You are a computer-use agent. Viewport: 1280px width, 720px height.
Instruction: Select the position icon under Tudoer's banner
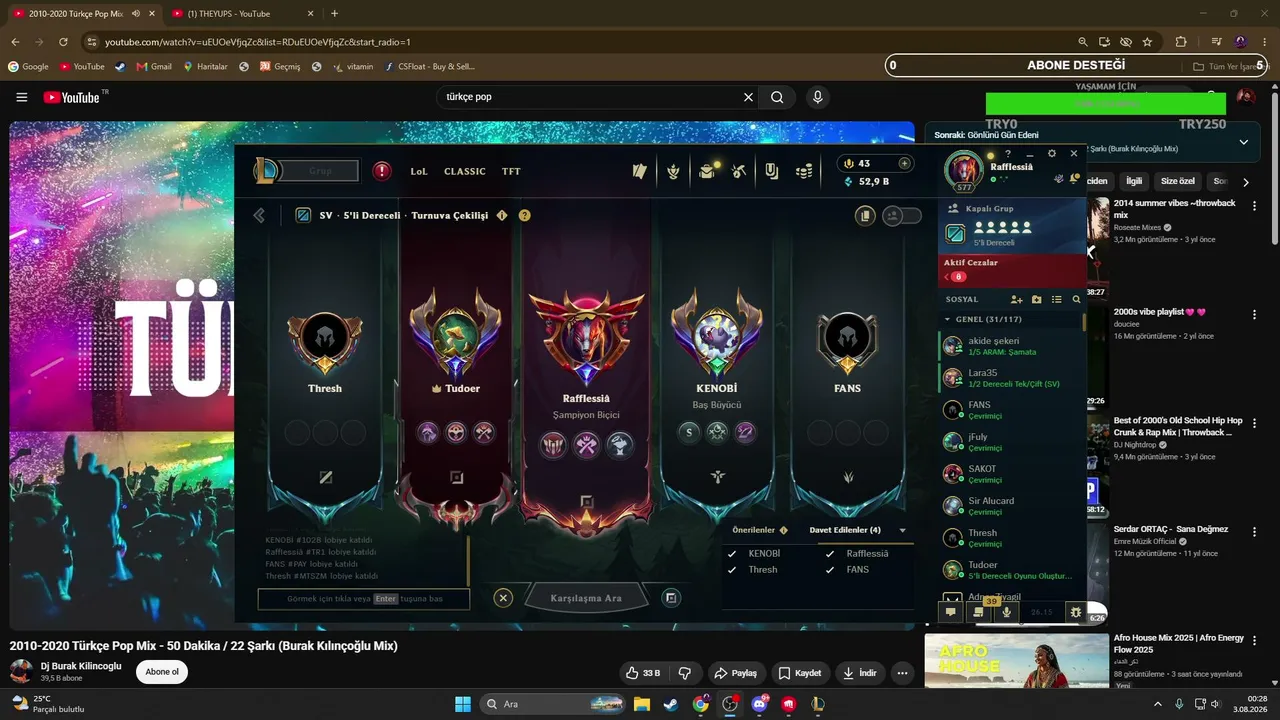[x=456, y=478]
